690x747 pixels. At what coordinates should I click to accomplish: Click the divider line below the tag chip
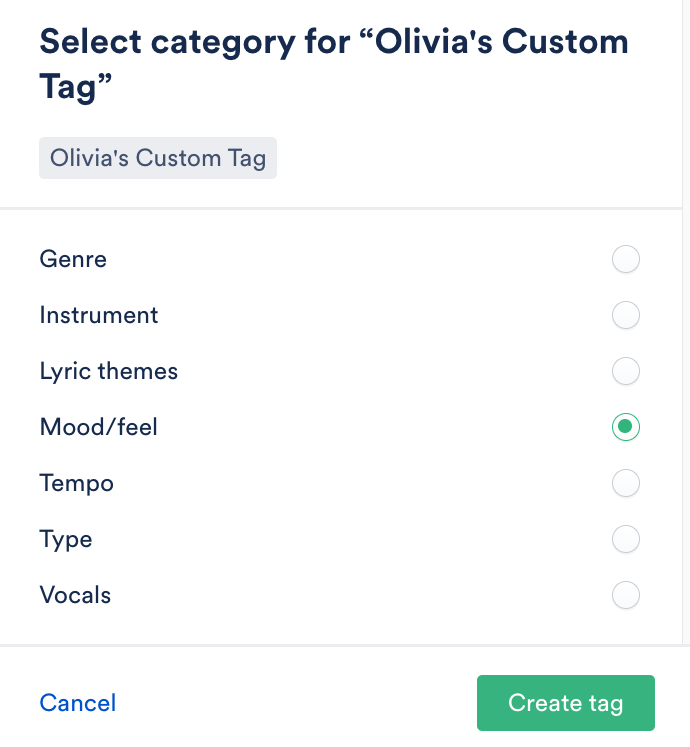coord(345,208)
